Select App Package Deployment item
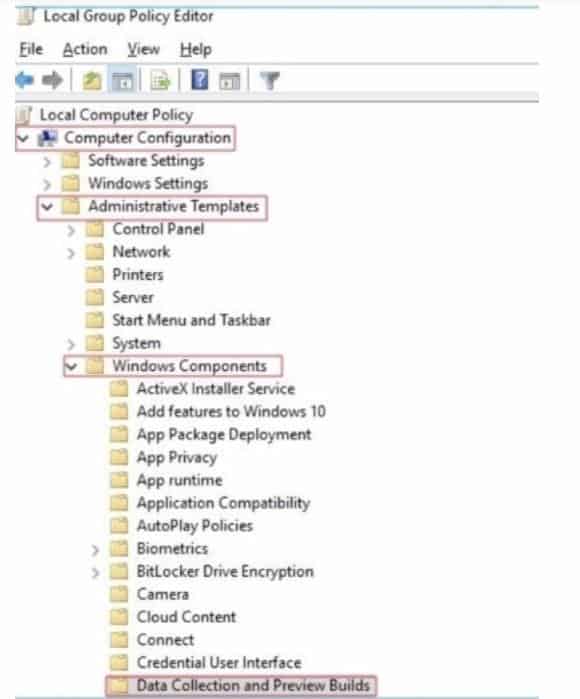Image resolution: width=580 pixels, height=699 pixels. (x=224, y=434)
